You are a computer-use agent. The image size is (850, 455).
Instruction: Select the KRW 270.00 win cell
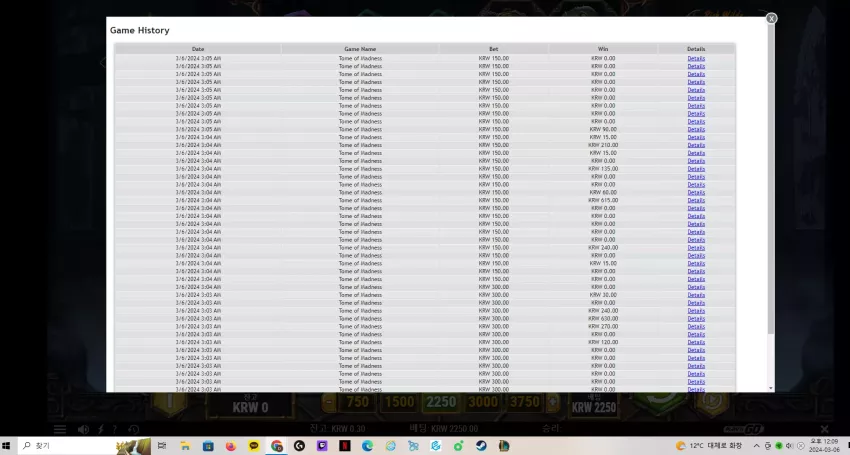click(x=603, y=326)
